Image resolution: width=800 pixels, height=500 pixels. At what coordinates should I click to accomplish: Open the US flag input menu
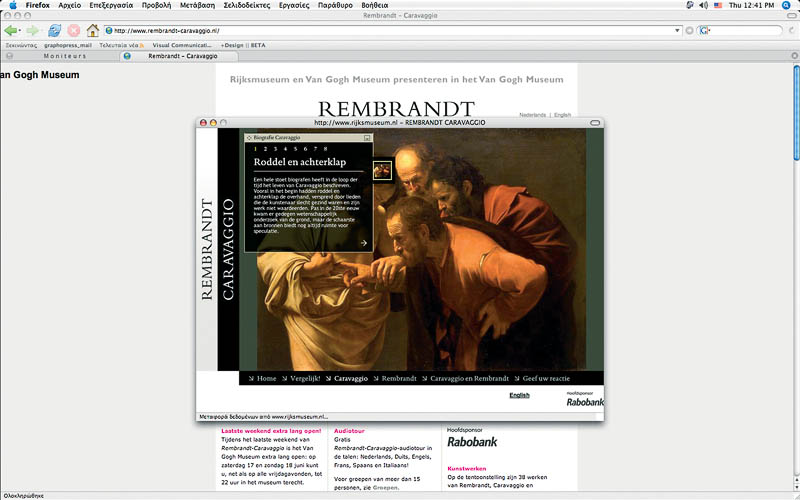718,5
